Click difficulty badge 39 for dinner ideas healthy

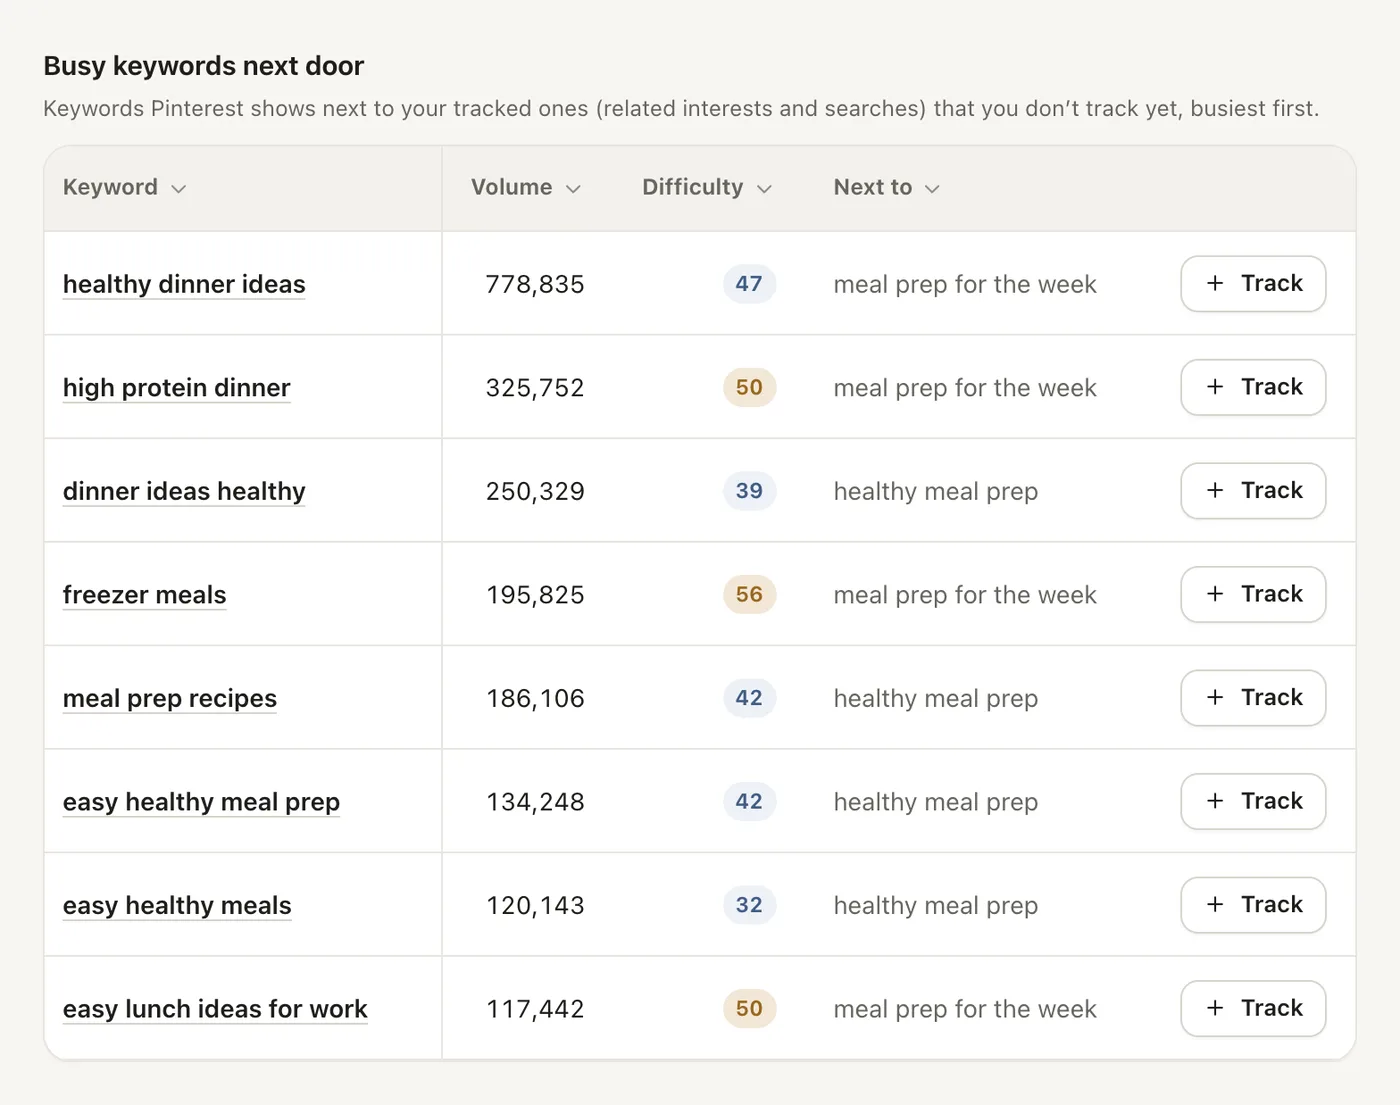tap(749, 491)
